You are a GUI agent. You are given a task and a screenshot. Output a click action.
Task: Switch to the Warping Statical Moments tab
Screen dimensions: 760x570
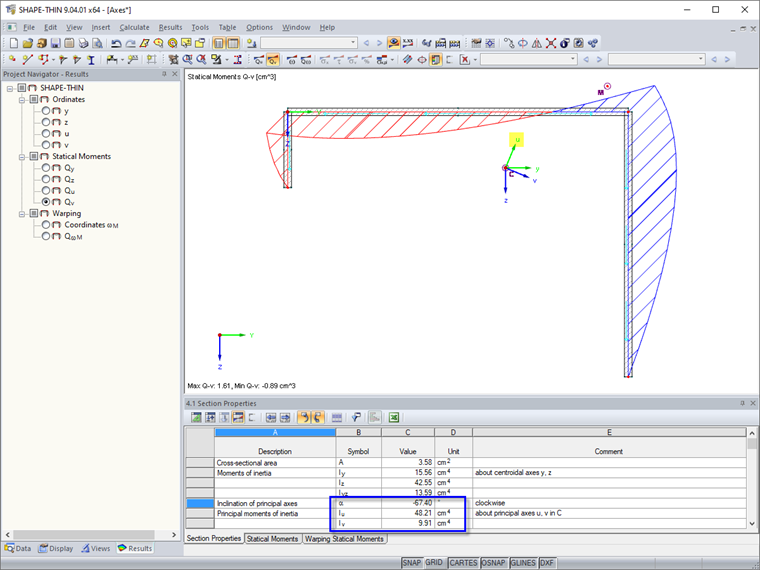pos(345,539)
